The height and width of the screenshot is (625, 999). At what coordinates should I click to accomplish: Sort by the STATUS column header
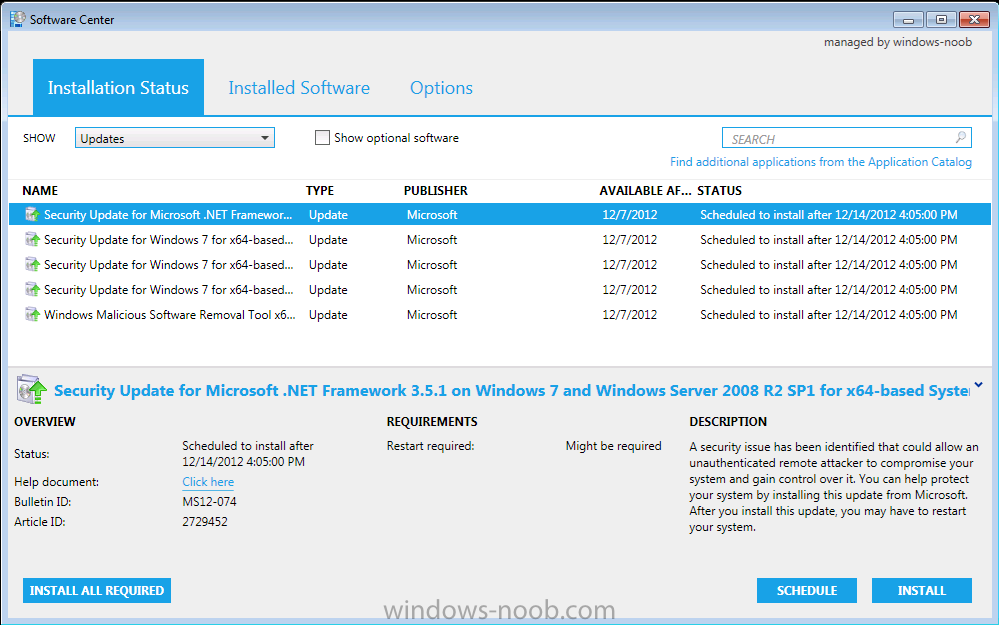(719, 190)
